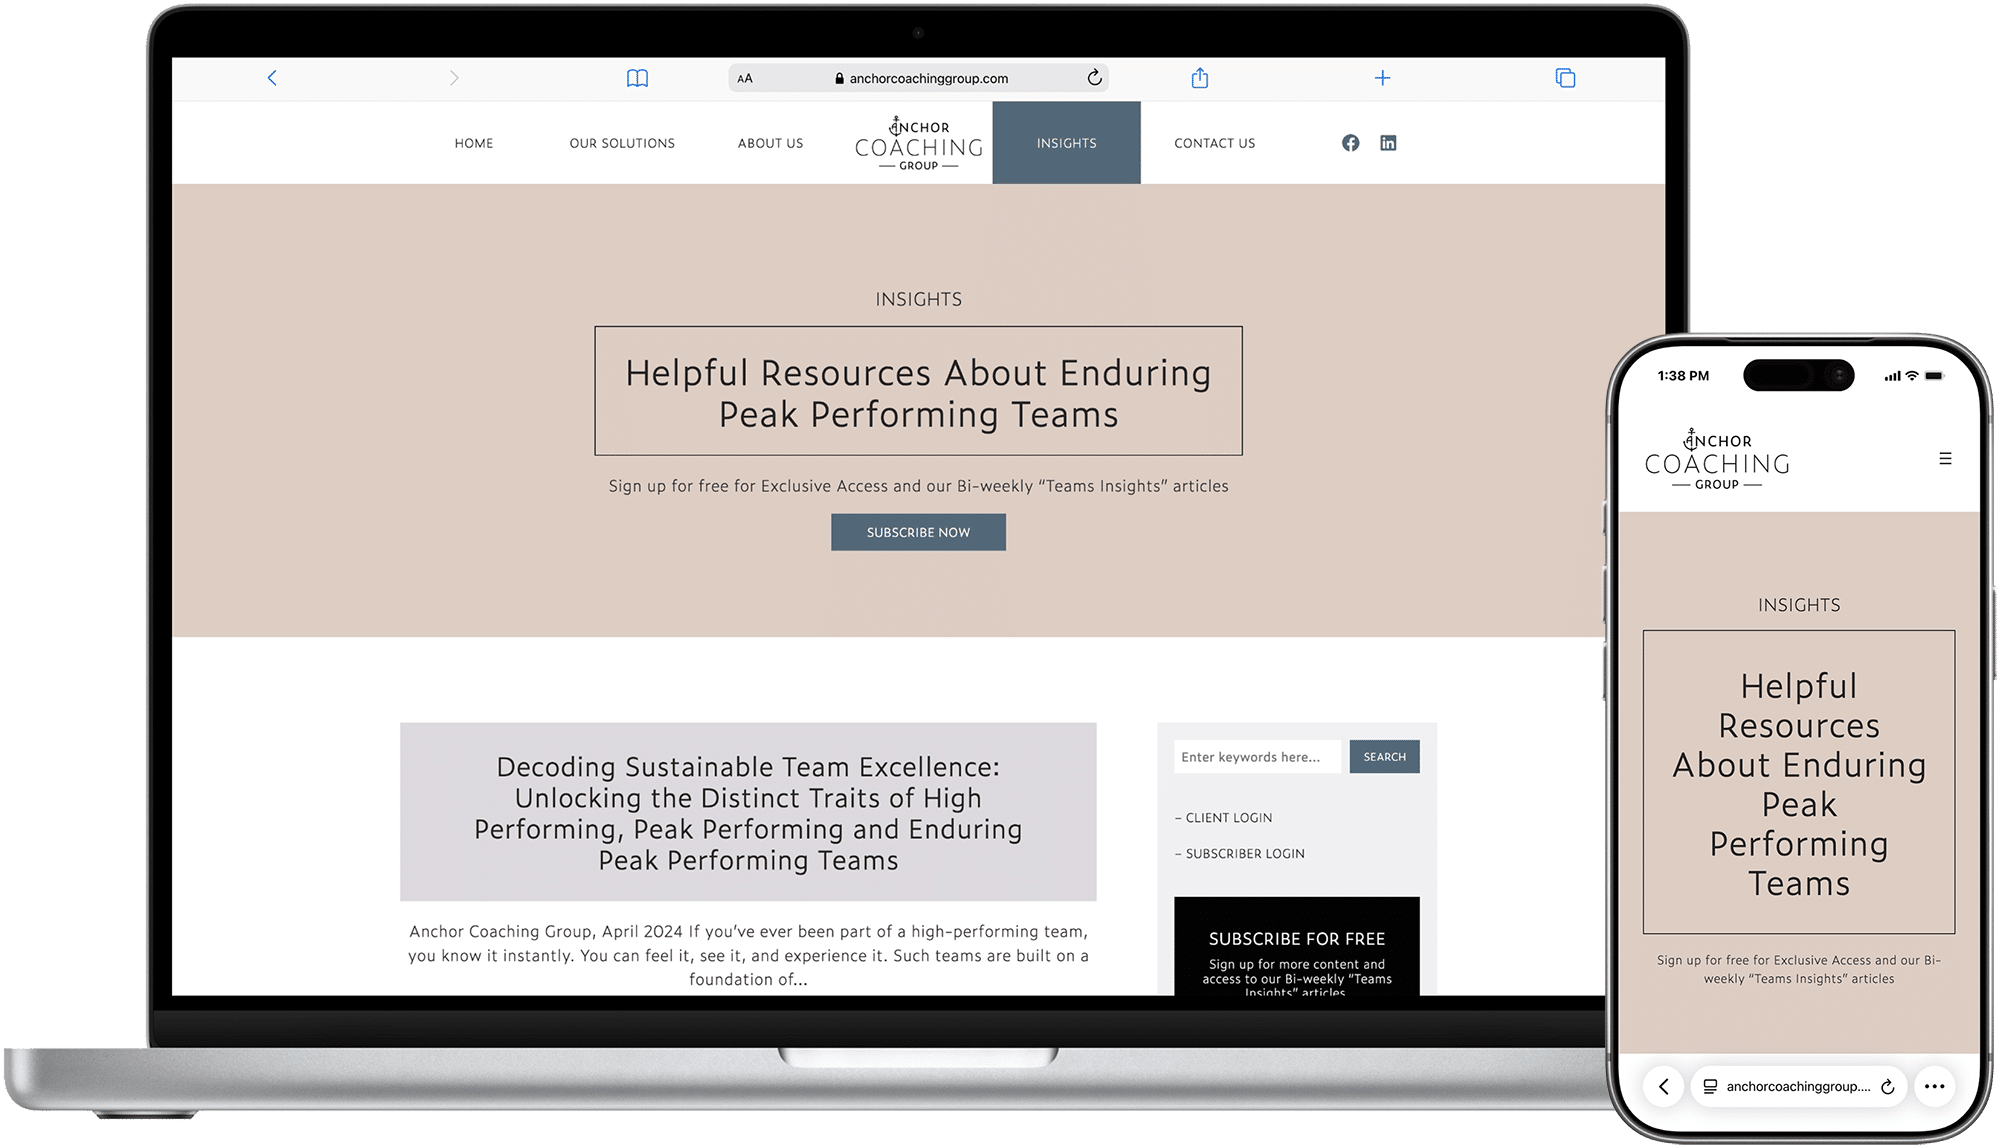The height and width of the screenshot is (1148, 2000).
Task: Open the Safari share icon
Action: (1200, 78)
